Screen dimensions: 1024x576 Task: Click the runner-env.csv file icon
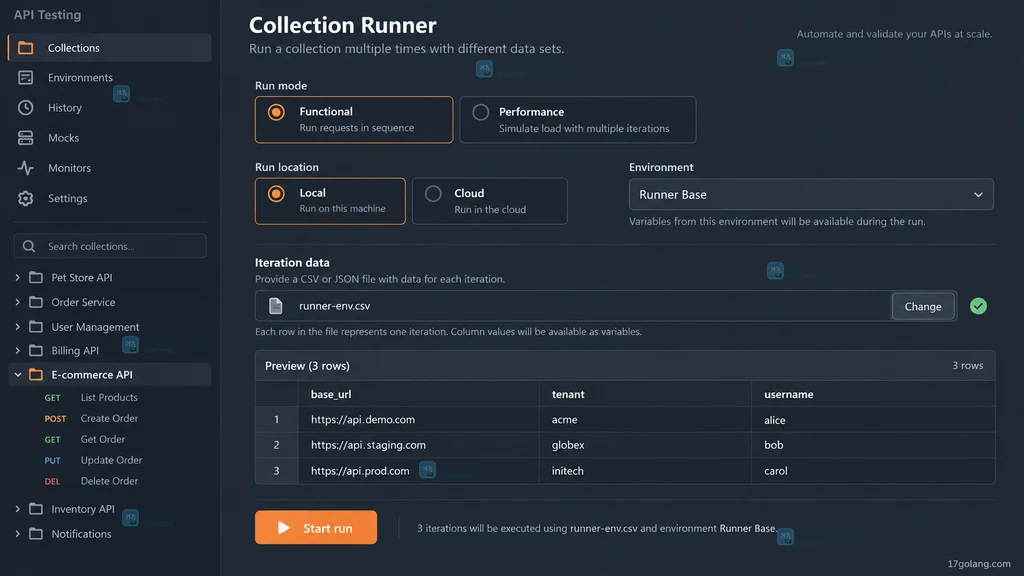click(x=276, y=306)
